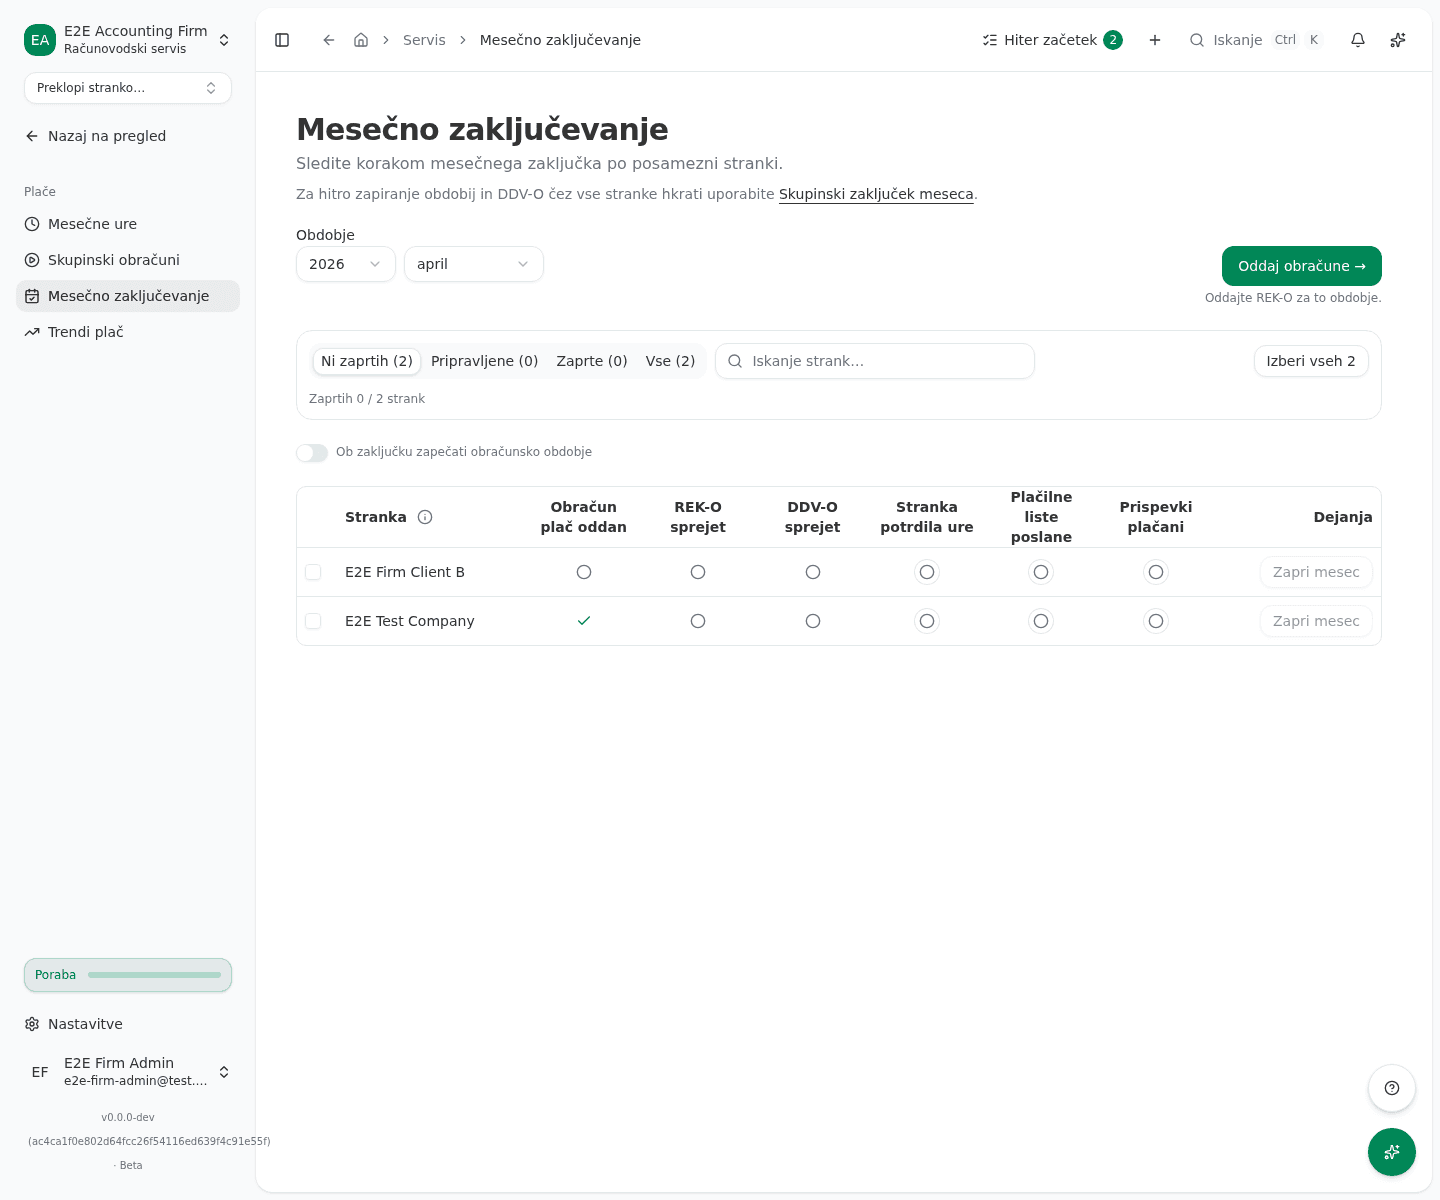Image resolution: width=1440 pixels, height=1200 pixels.
Task: Open the year 2026 dropdown
Action: click(346, 264)
